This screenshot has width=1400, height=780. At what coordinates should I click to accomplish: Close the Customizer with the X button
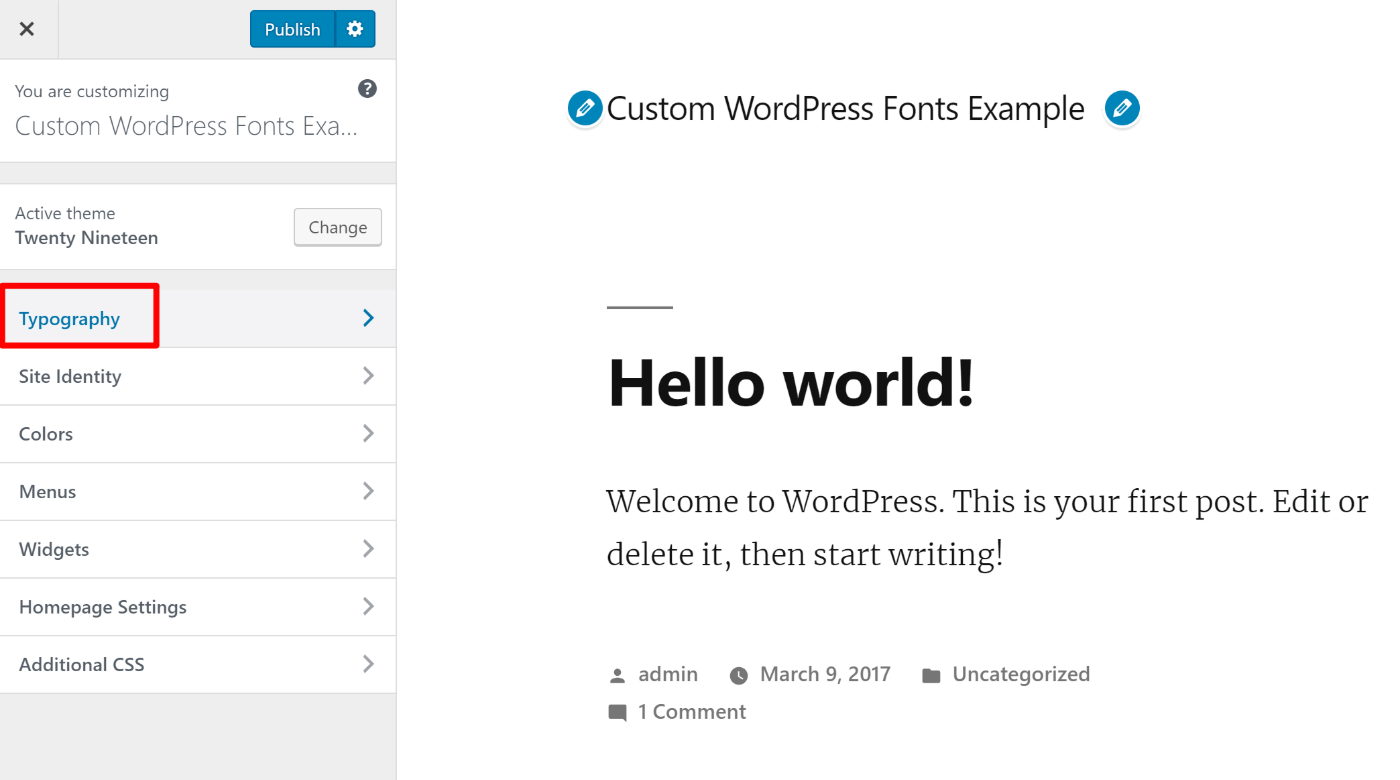tap(28, 28)
